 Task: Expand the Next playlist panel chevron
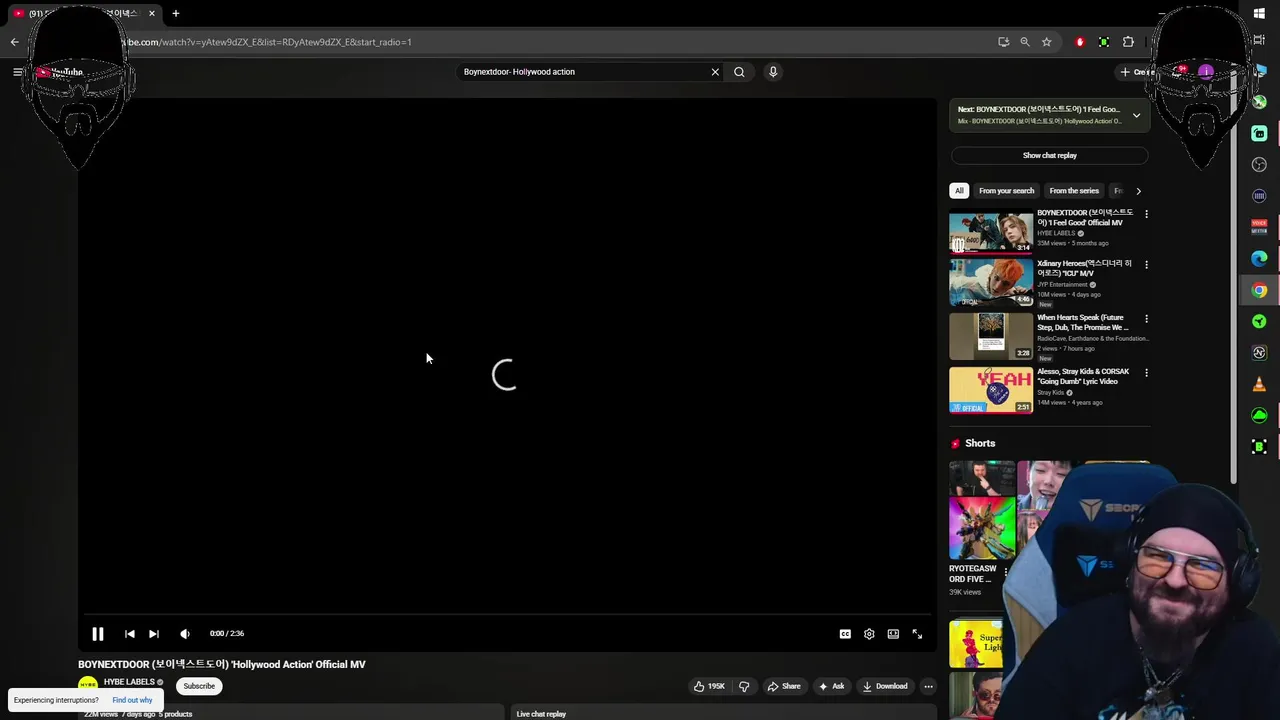click(x=1136, y=116)
